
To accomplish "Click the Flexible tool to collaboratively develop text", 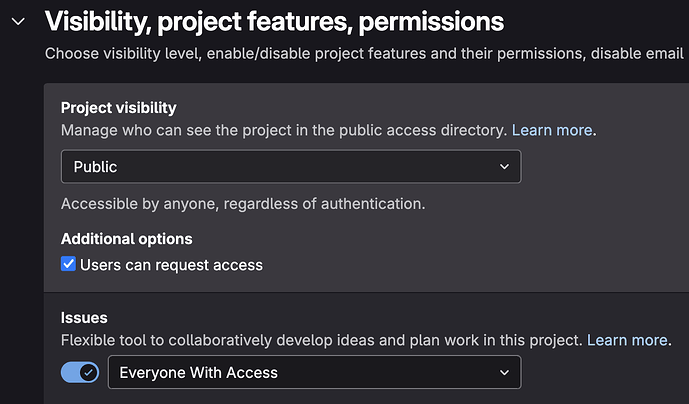I will 321,340.
